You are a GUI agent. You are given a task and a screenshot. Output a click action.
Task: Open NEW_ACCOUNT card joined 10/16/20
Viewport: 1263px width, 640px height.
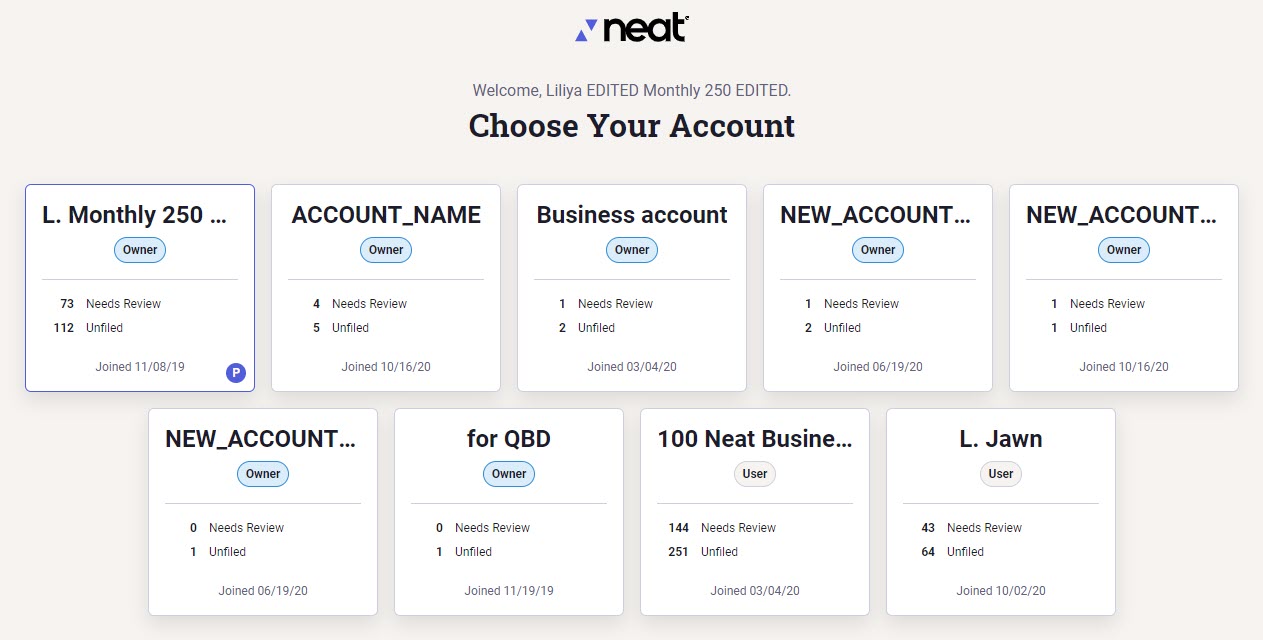click(x=1124, y=288)
